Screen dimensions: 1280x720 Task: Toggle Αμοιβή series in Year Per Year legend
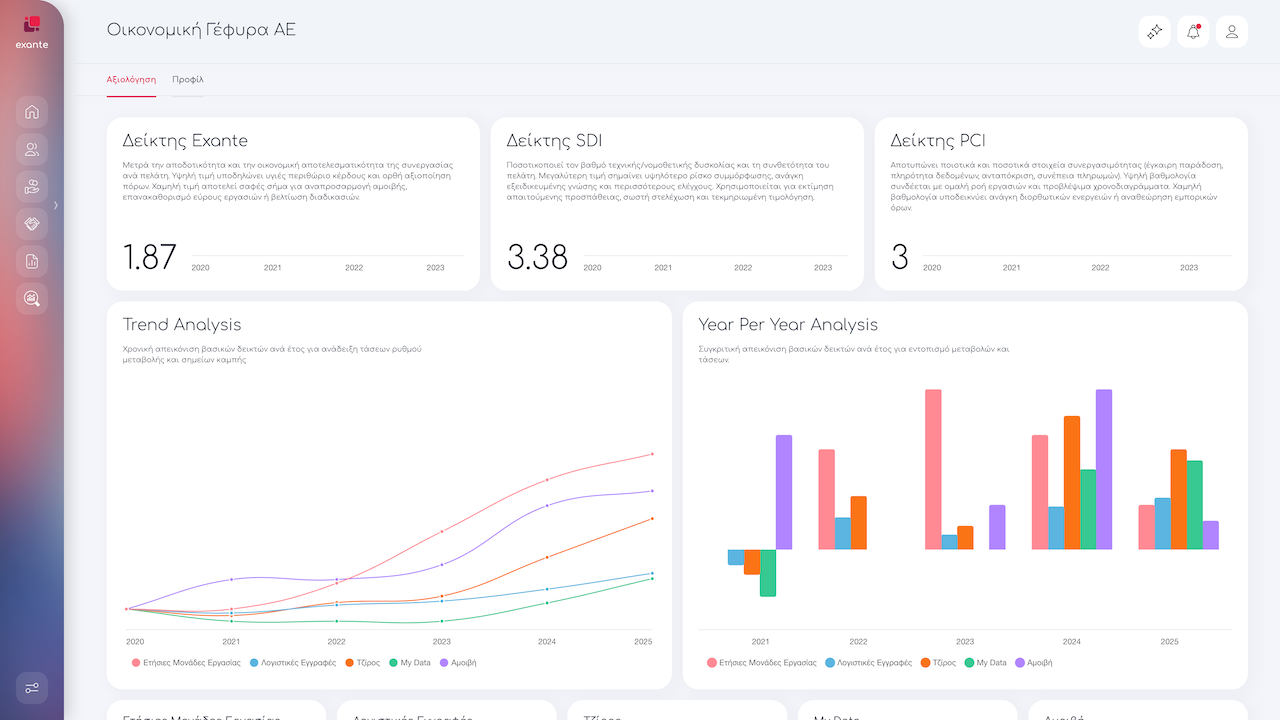pyautogui.click(x=1033, y=663)
